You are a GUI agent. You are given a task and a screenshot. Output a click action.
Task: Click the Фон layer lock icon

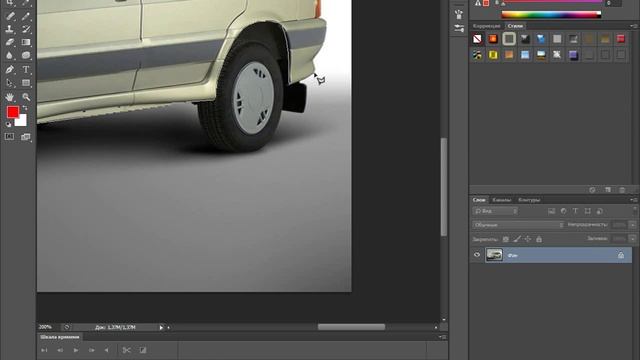click(621, 255)
